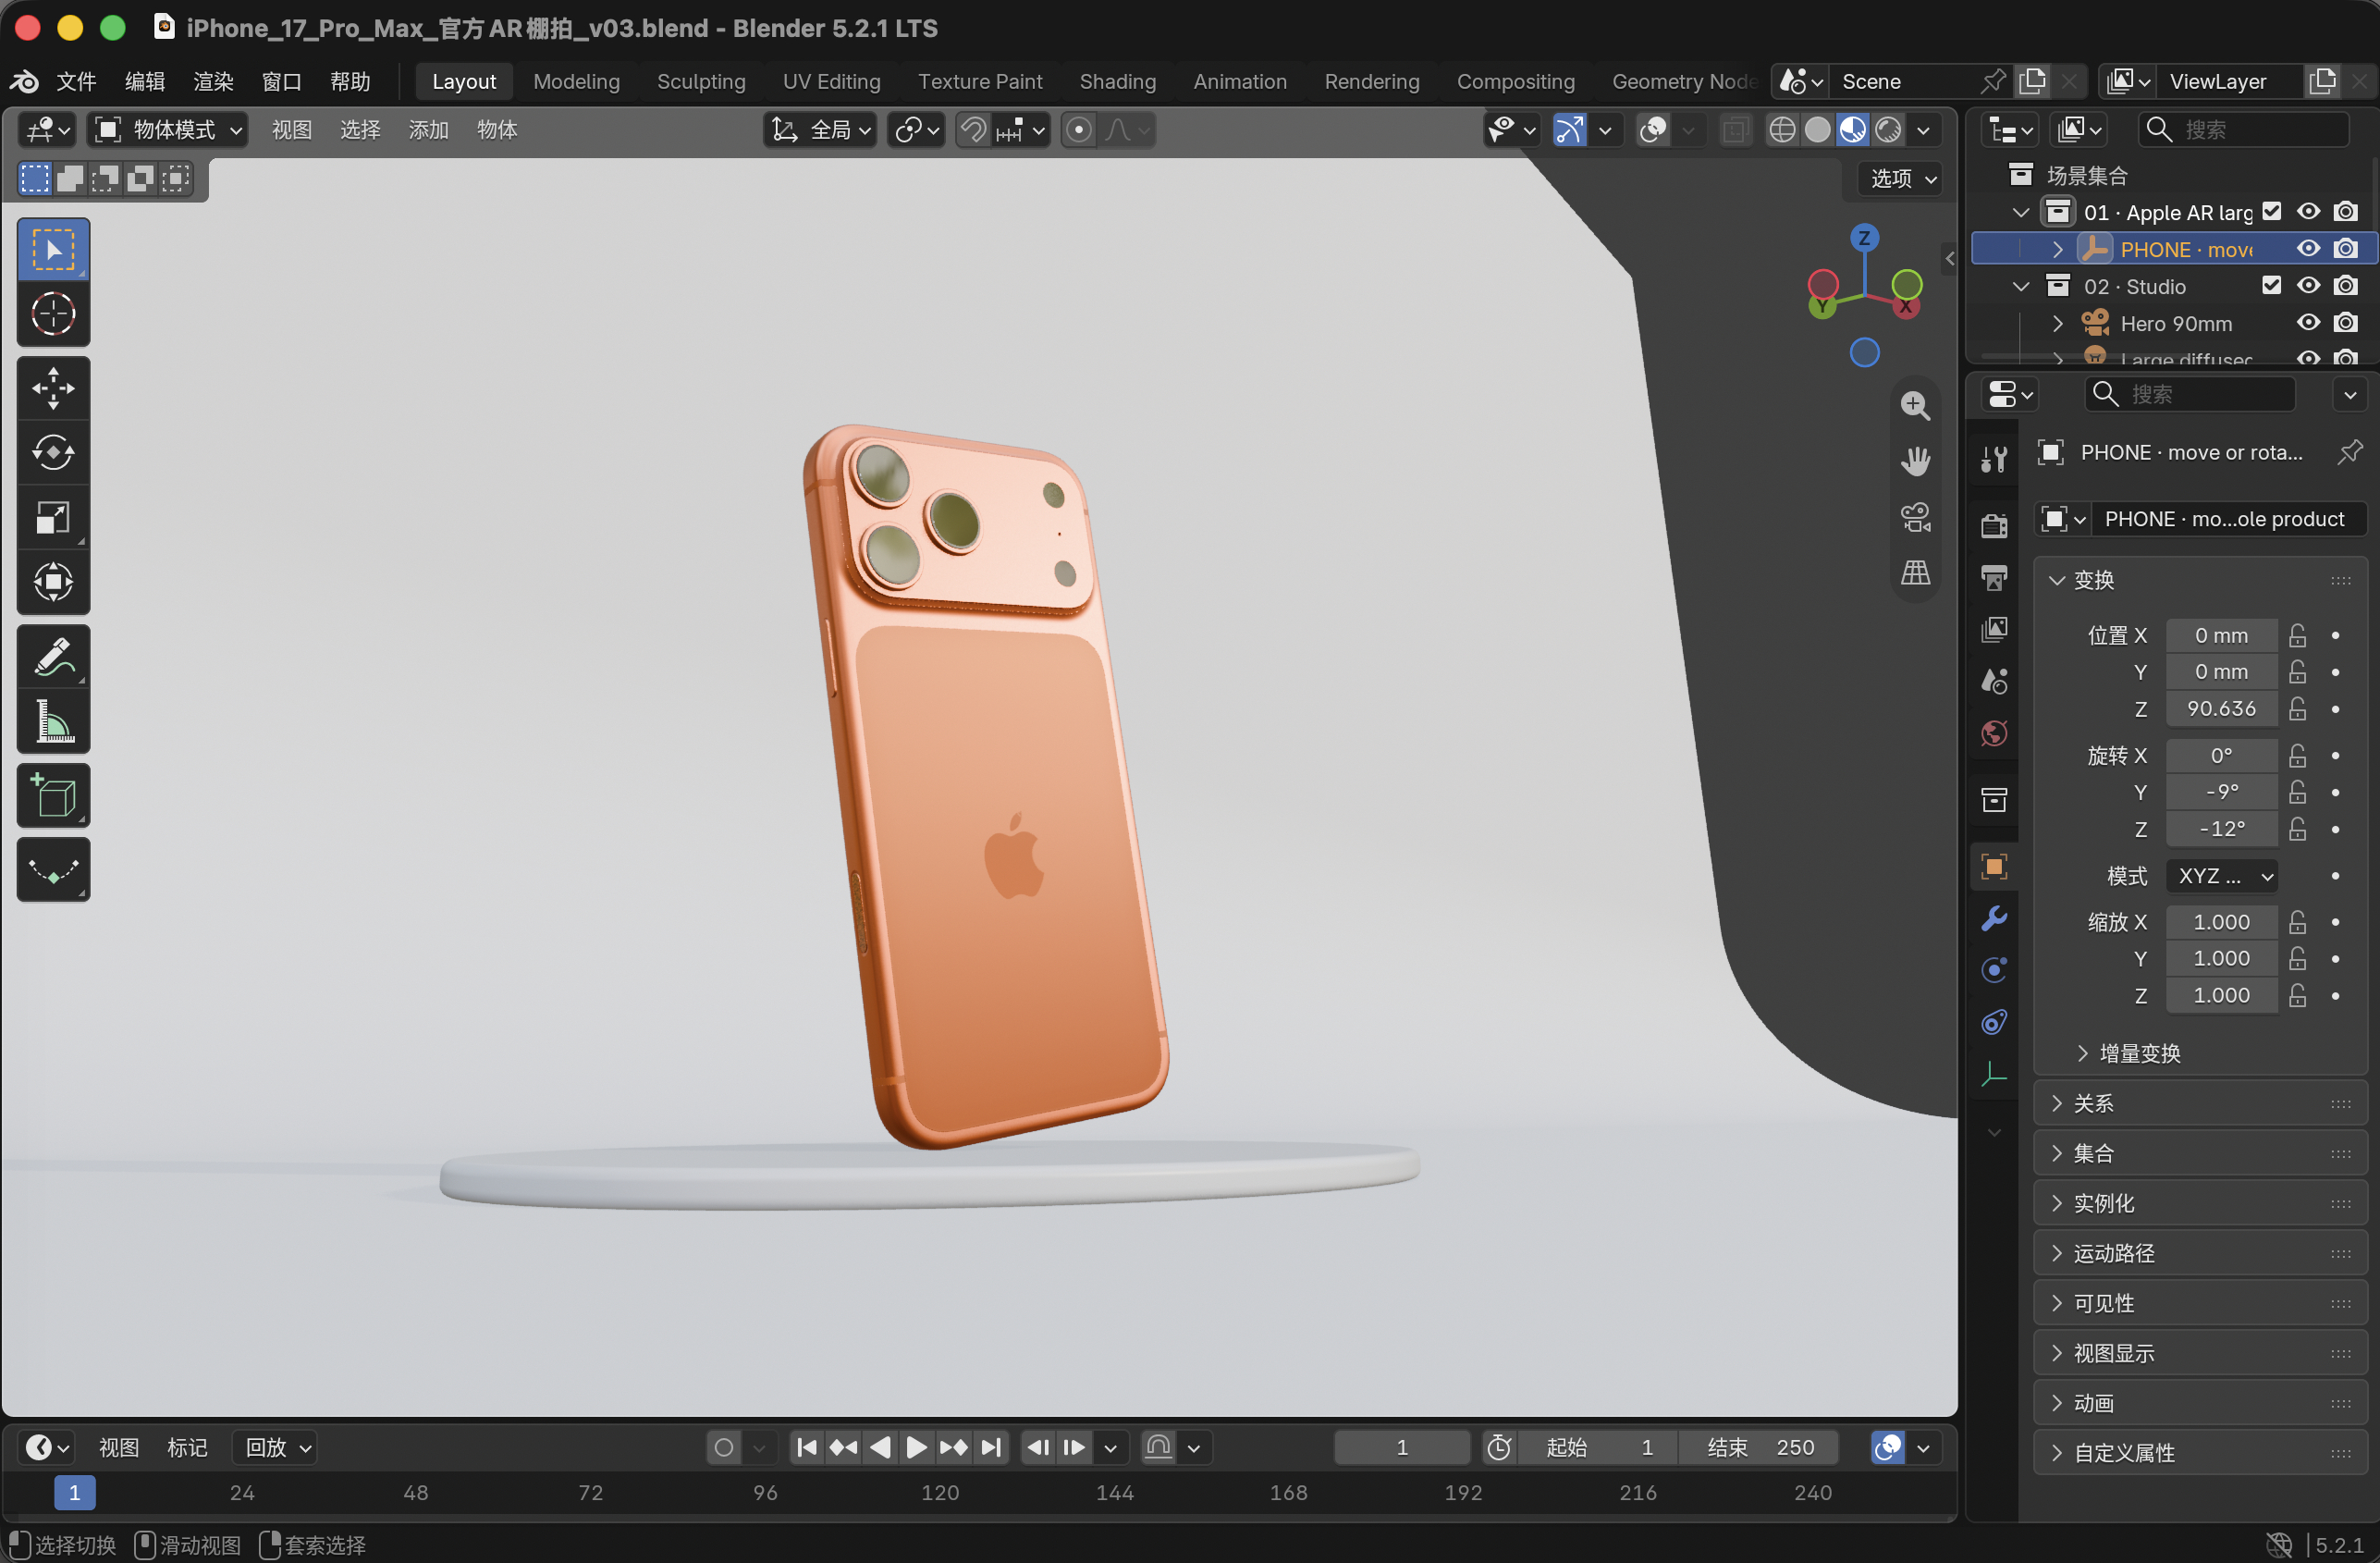Click the current frame number field
This screenshot has height=1563, width=2380.
click(x=1402, y=1447)
